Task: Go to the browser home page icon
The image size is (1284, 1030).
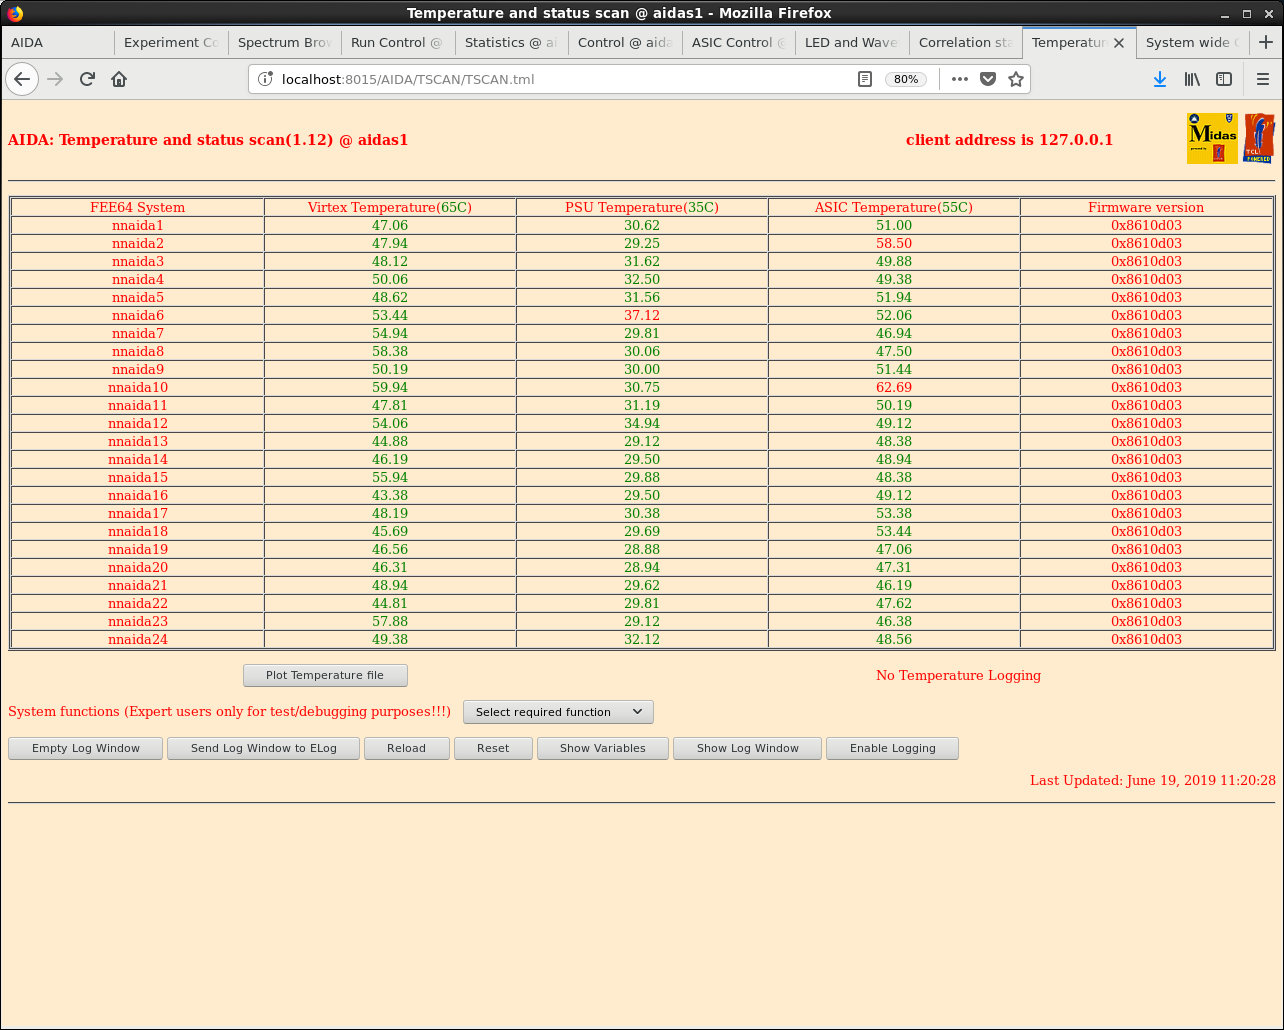Action: [119, 79]
